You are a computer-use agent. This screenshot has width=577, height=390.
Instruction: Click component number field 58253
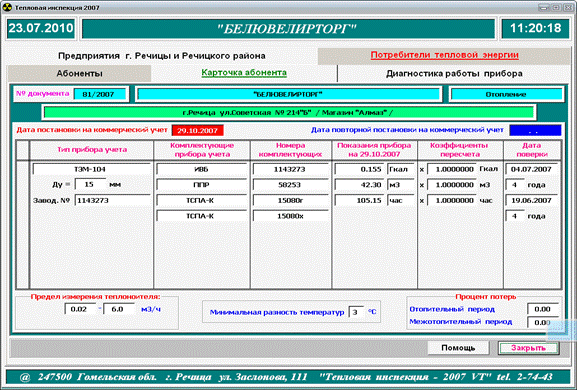290,185
